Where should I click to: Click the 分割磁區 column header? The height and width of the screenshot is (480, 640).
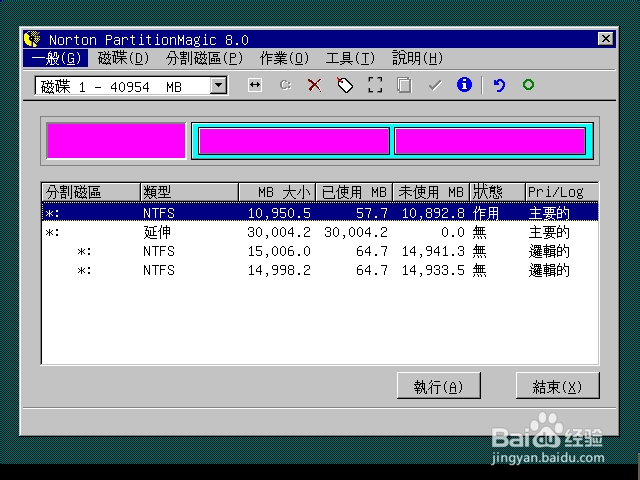click(91, 192)
